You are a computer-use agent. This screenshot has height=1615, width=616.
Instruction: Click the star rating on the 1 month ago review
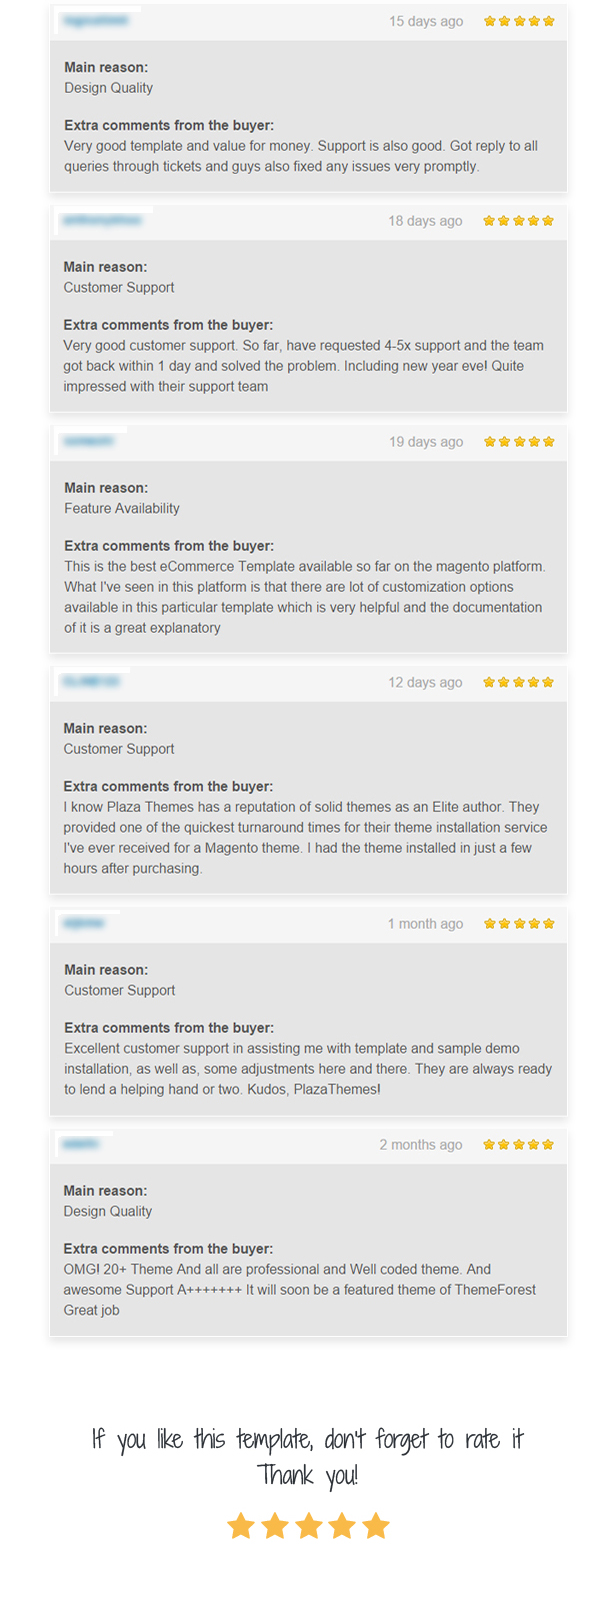coord(519,924)
